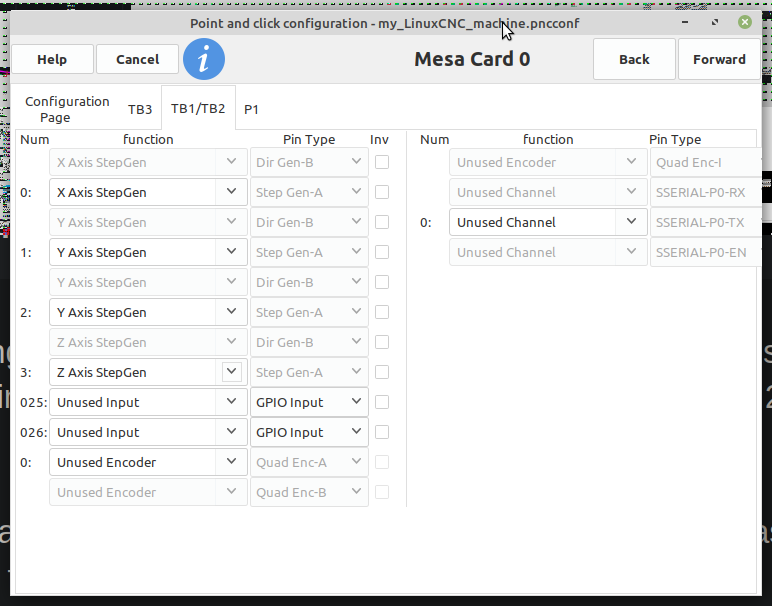Open the P1 tab

coord(251,109)
